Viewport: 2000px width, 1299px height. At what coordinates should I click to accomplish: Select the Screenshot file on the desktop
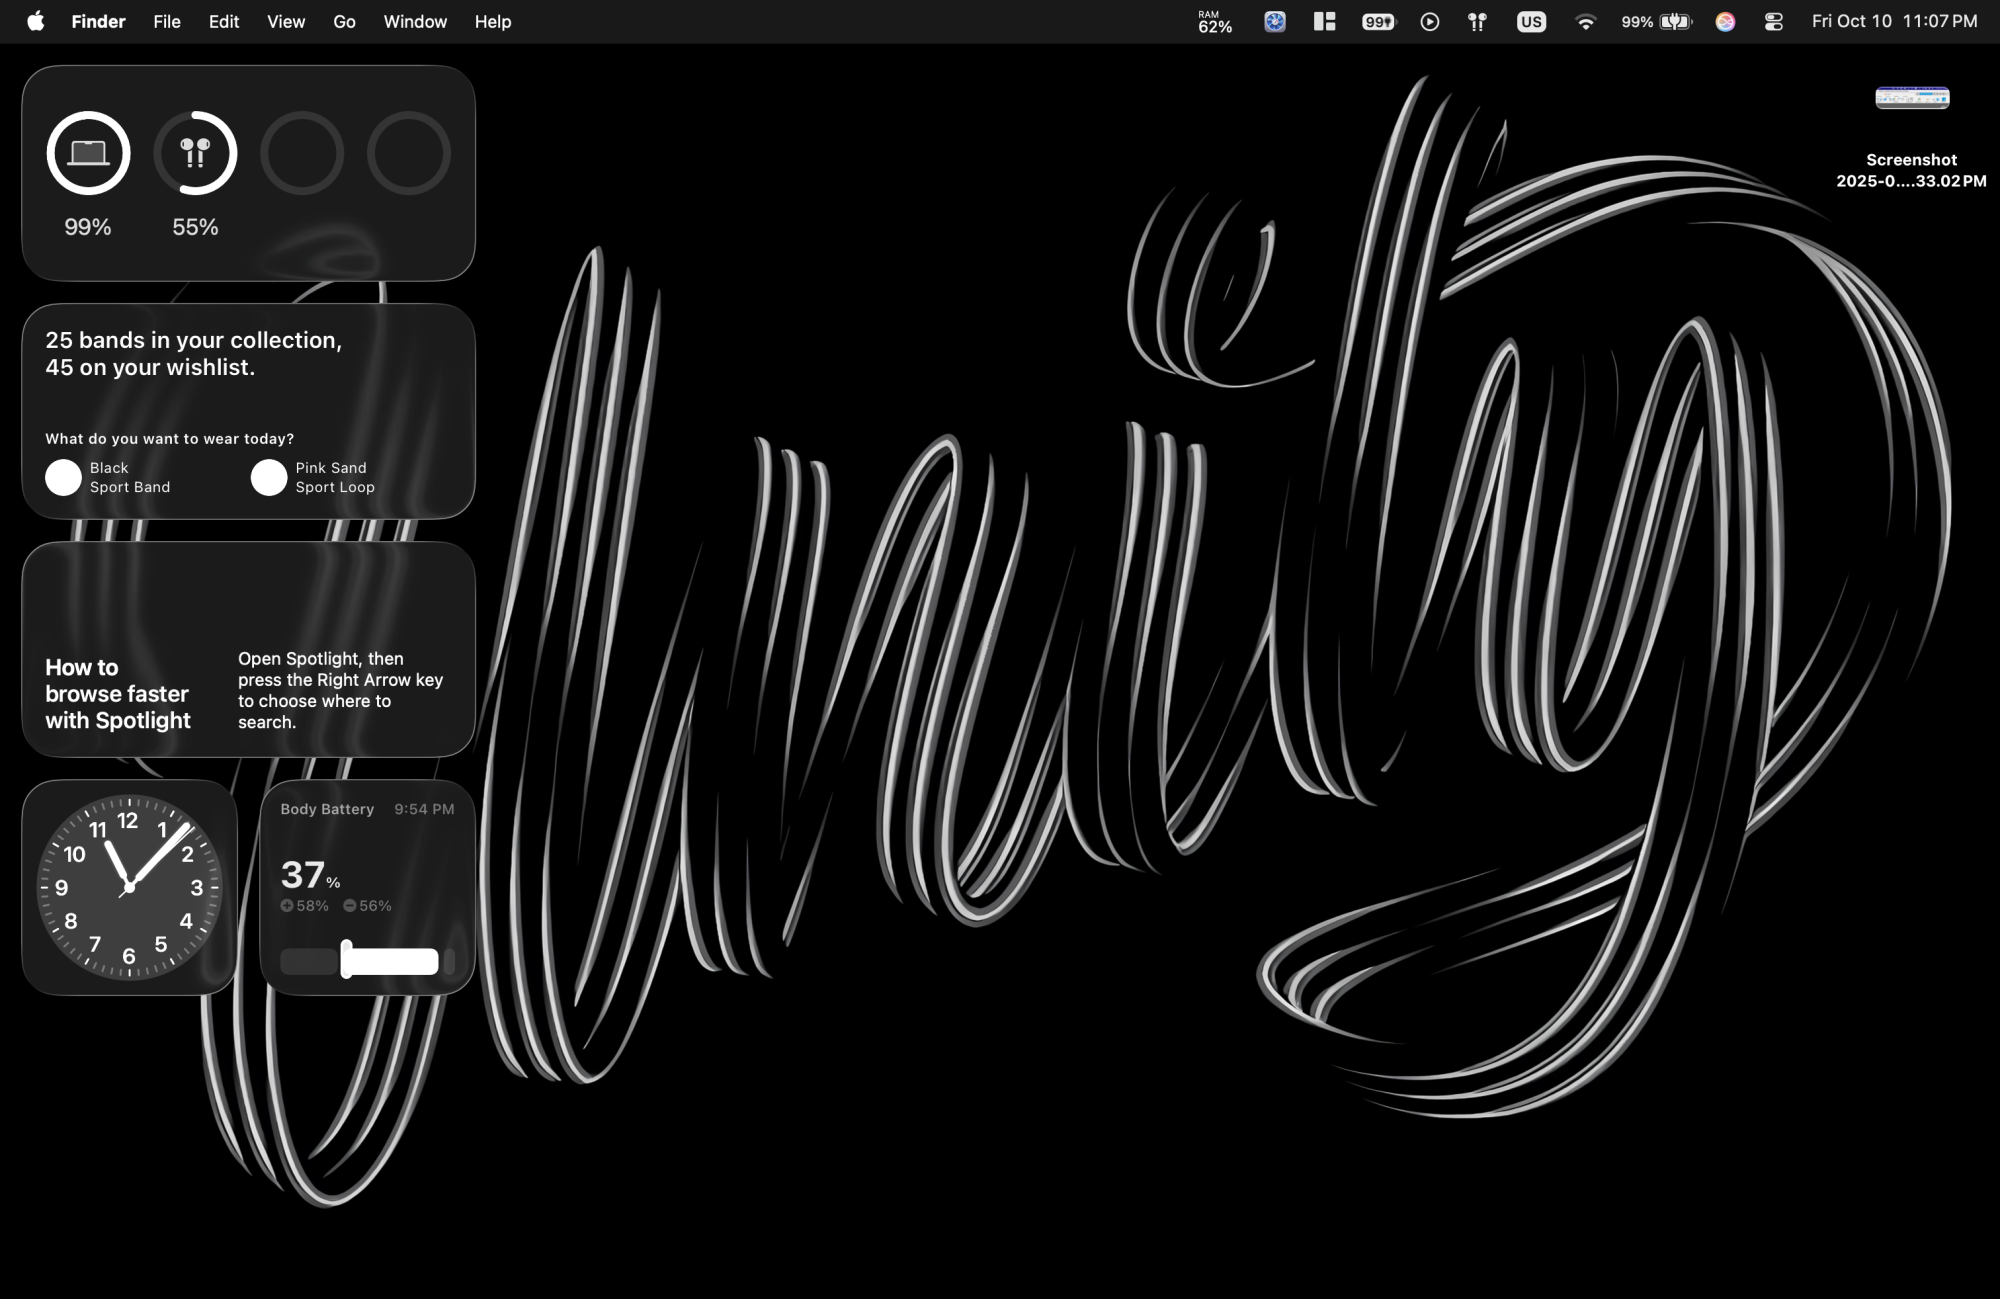tap(1911, 98)
